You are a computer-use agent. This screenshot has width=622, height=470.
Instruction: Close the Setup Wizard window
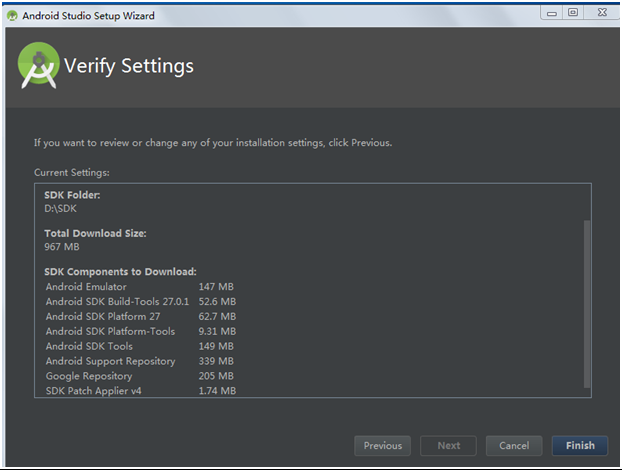coord(602,13)
